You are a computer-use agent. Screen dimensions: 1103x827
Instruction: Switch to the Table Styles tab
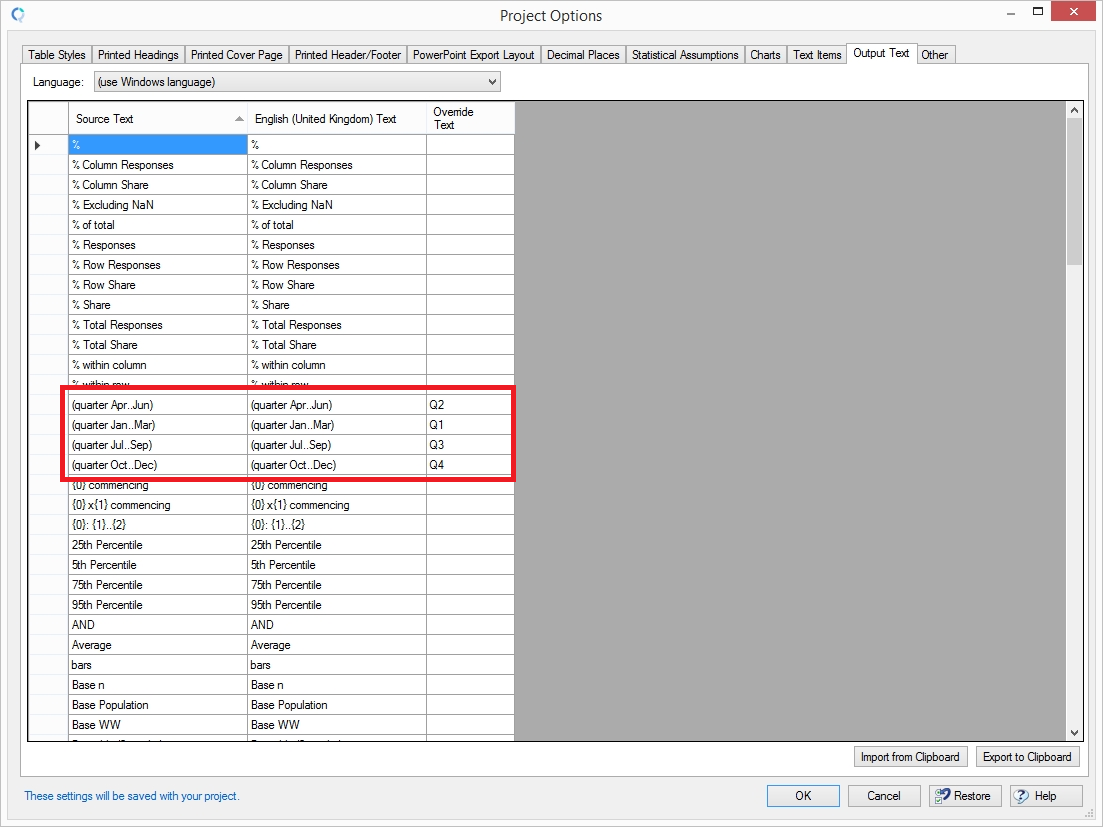[56, 55]
